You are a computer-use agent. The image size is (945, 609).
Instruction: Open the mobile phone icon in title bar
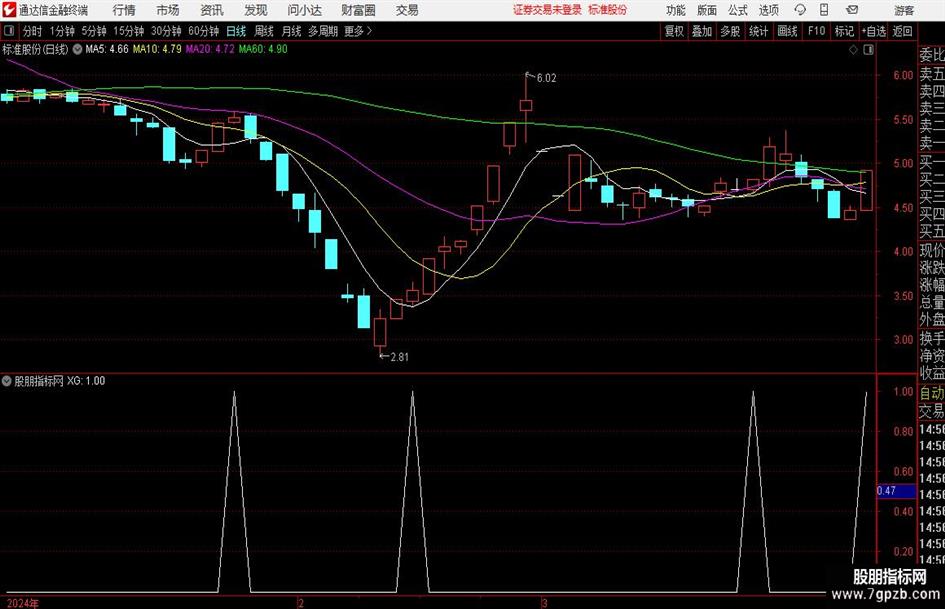824,10
